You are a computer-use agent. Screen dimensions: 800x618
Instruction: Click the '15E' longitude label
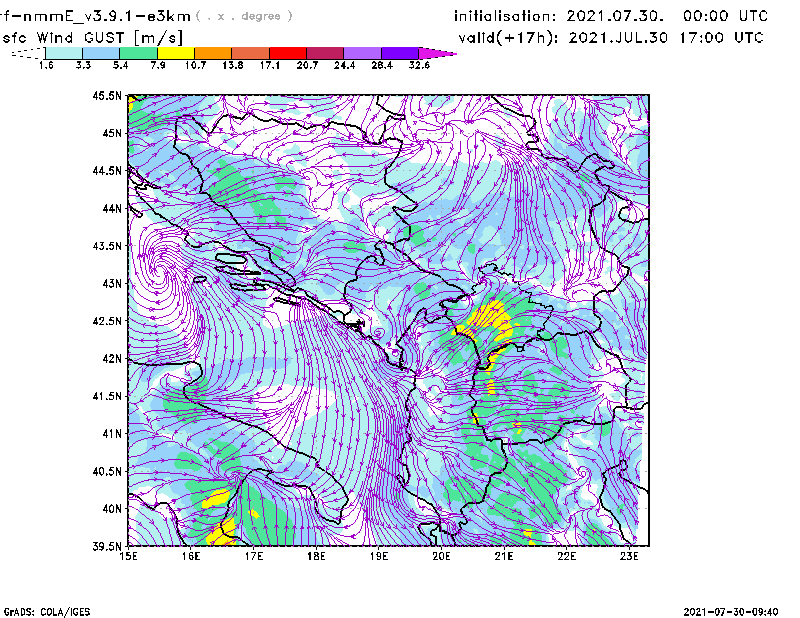click(128, 556)
